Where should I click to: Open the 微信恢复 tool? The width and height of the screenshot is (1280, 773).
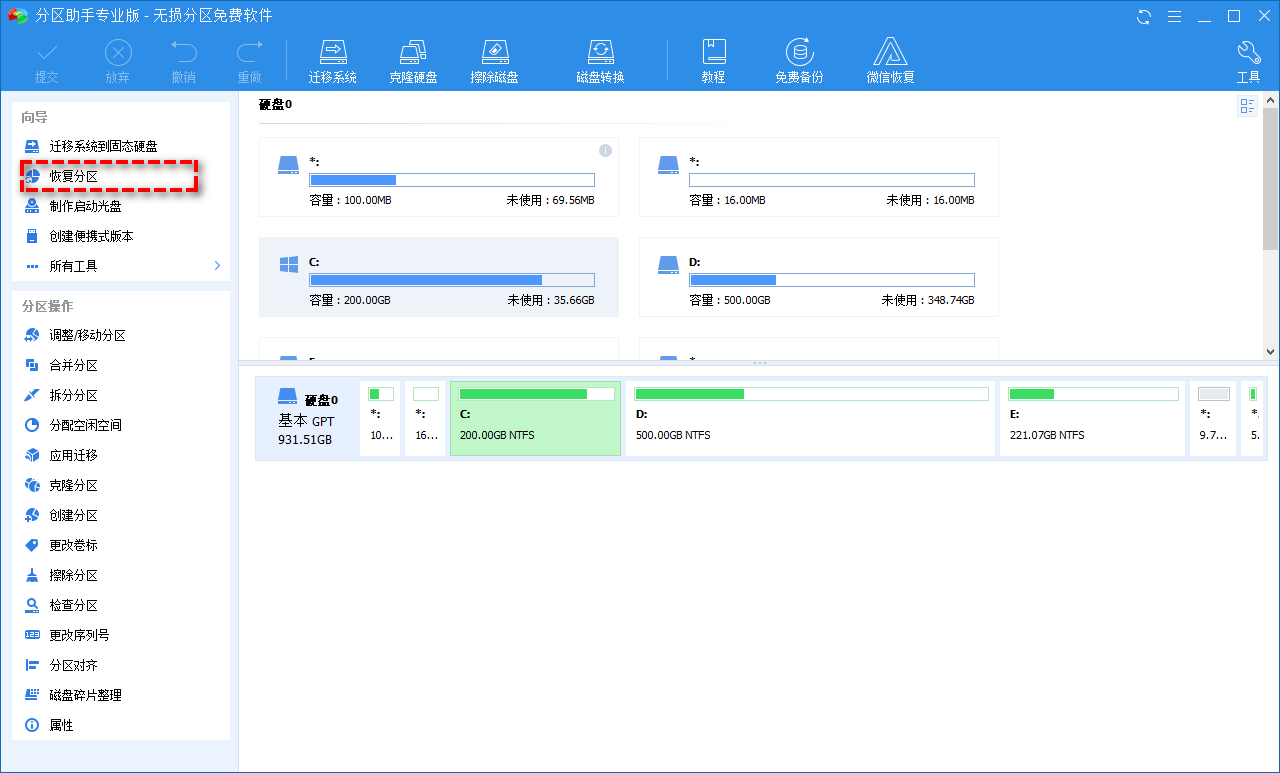click(890, 62)
